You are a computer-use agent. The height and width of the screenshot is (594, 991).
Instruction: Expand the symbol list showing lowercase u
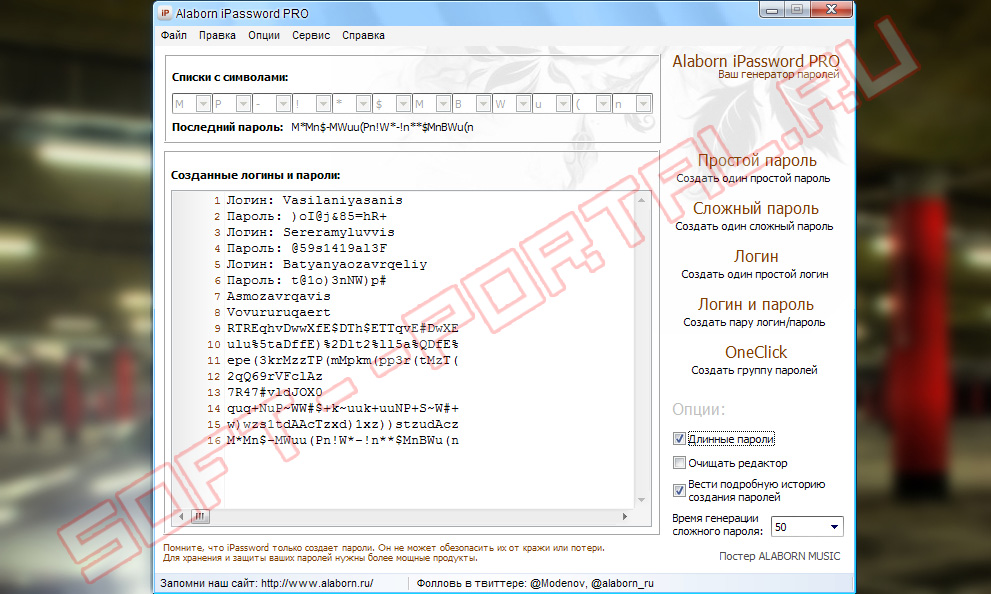(x=563, y=104)
